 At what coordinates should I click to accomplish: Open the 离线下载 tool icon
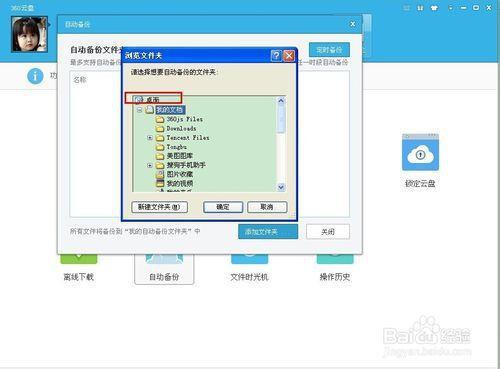79,259
